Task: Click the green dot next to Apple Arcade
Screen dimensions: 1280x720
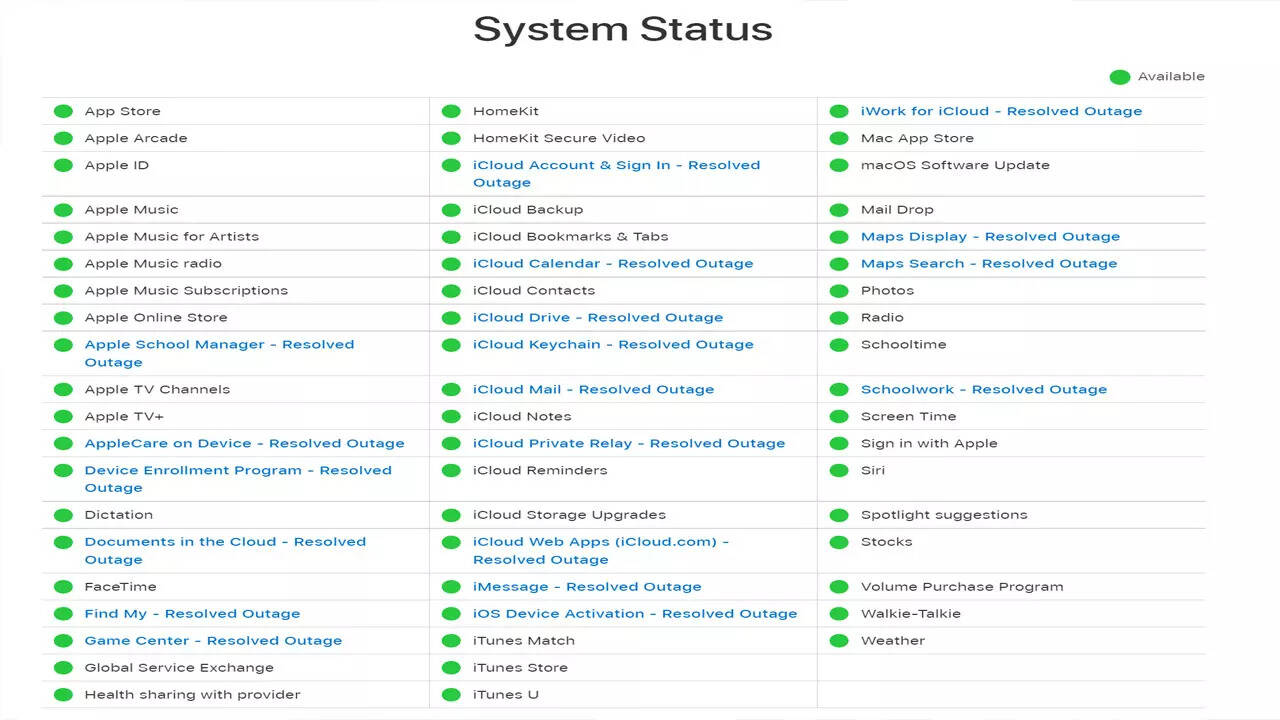Action: point(63,138)
